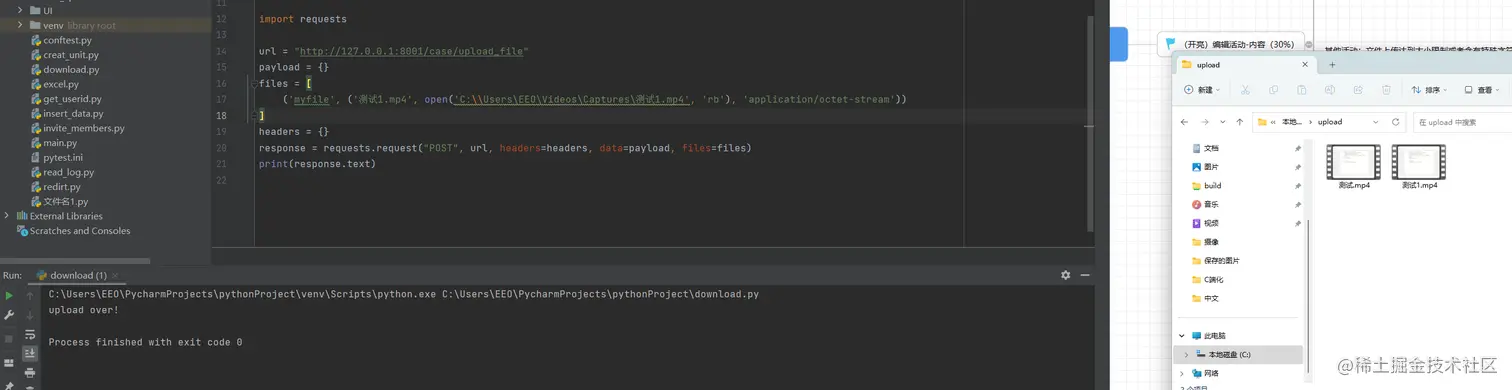Open redirt.py file
The height and width of the screenshot is (390, 1512).
55,187
